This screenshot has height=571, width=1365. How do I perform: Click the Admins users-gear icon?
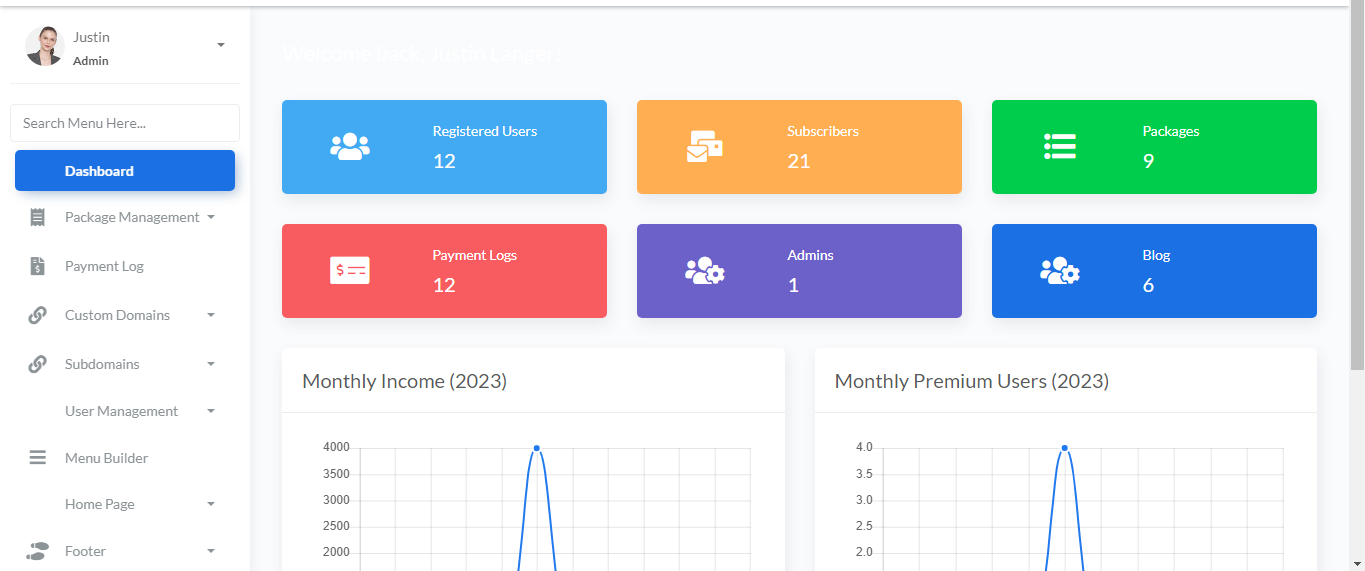point(704,271)
